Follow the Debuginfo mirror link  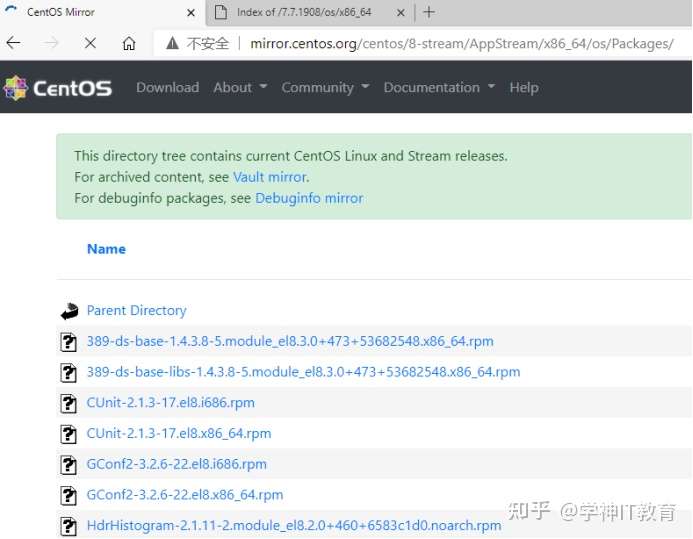tap(309, 198)
